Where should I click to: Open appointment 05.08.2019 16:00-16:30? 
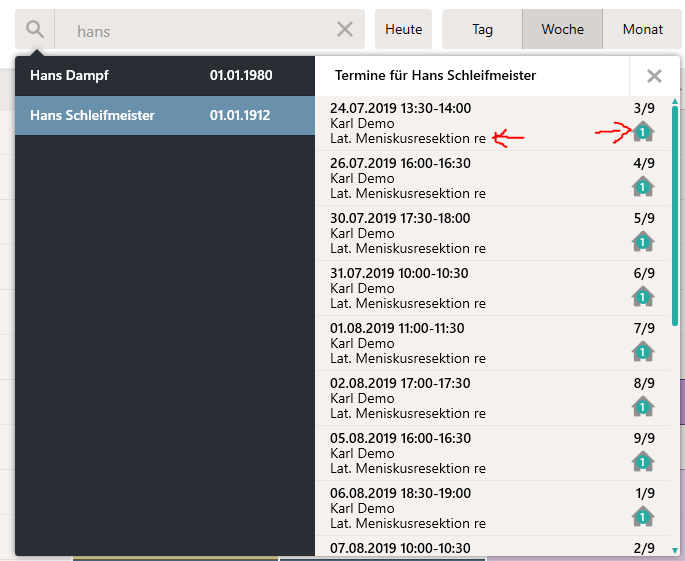click(492, 454)
